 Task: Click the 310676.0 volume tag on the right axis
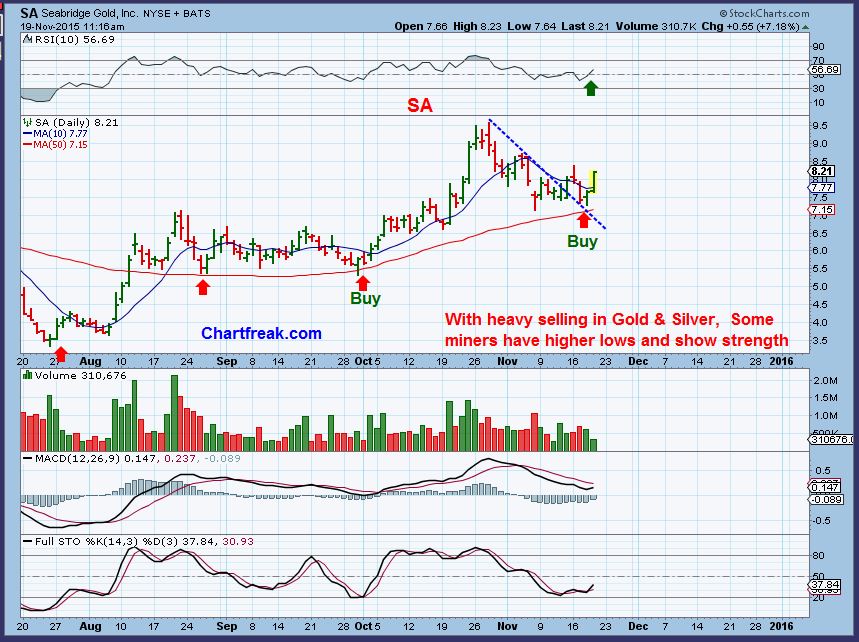(832, 439)
